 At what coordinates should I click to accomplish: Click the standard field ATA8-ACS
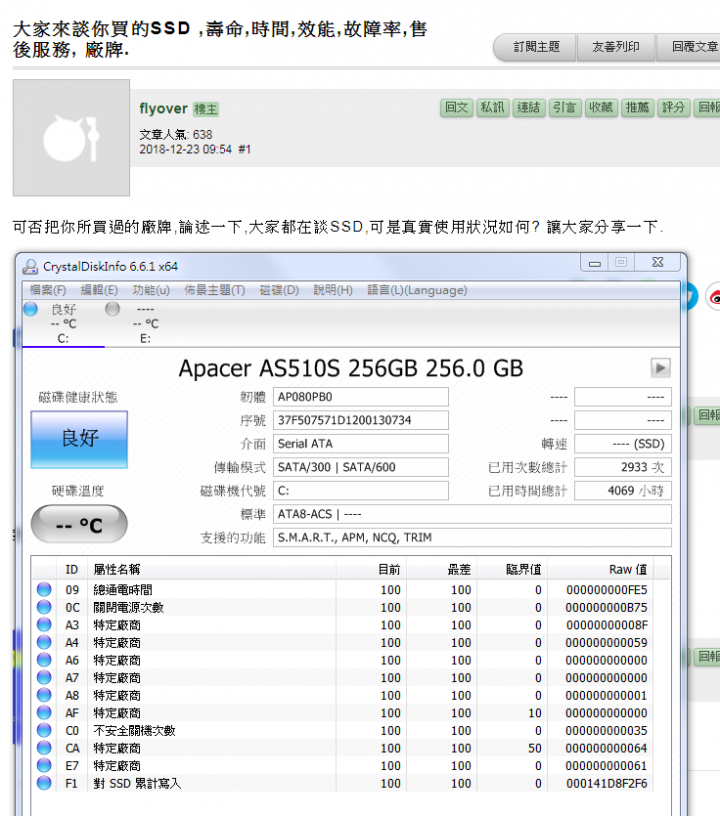point(472,514)
